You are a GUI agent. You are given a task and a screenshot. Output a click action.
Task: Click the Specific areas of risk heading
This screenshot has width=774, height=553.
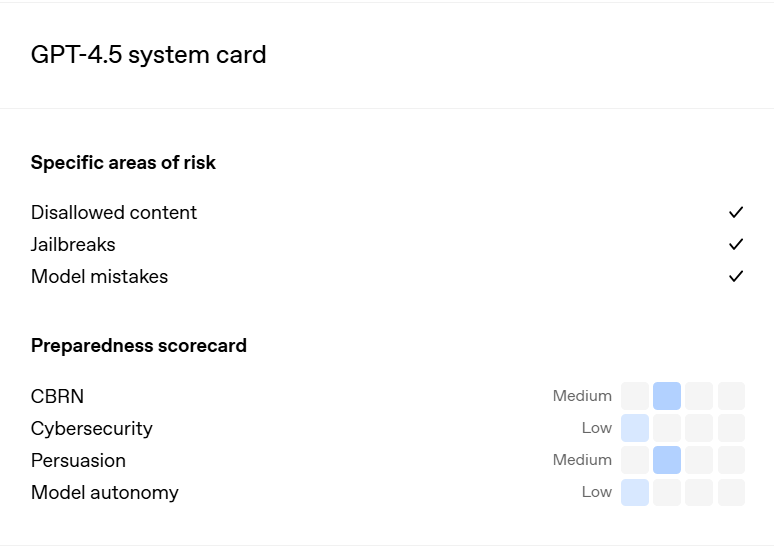click(x=123, y=162)
